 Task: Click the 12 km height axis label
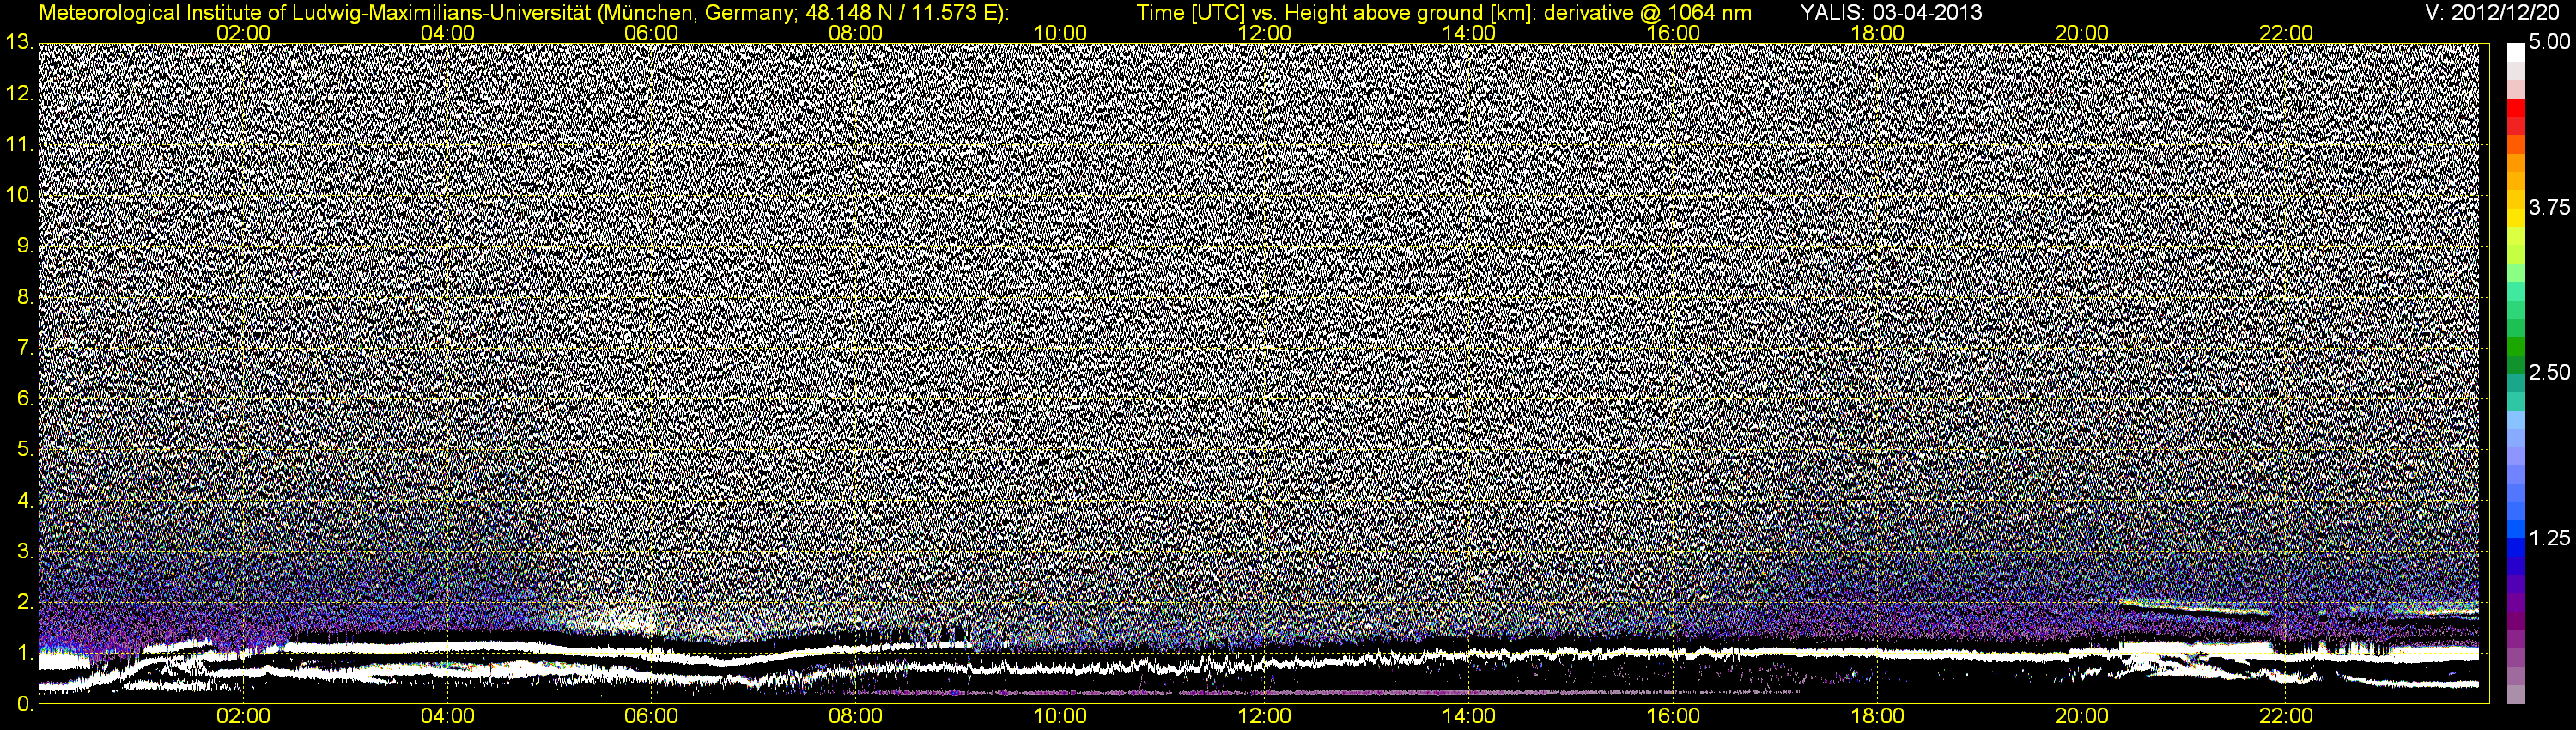click(x=19, y=94)
